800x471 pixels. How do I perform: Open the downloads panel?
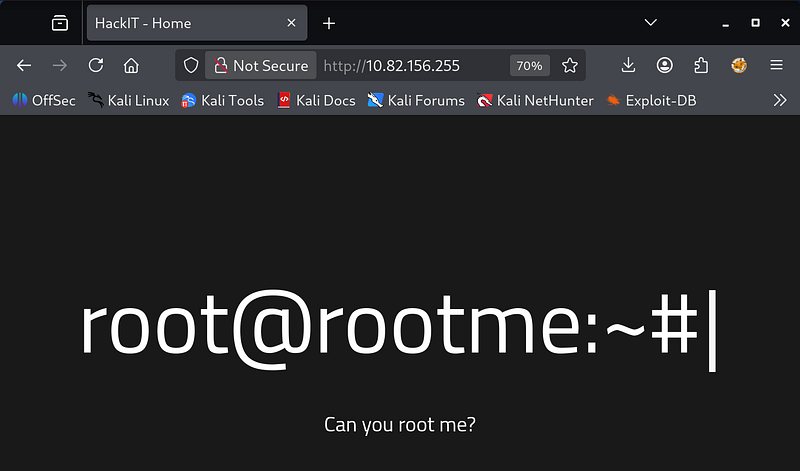[x=628, y=66]
